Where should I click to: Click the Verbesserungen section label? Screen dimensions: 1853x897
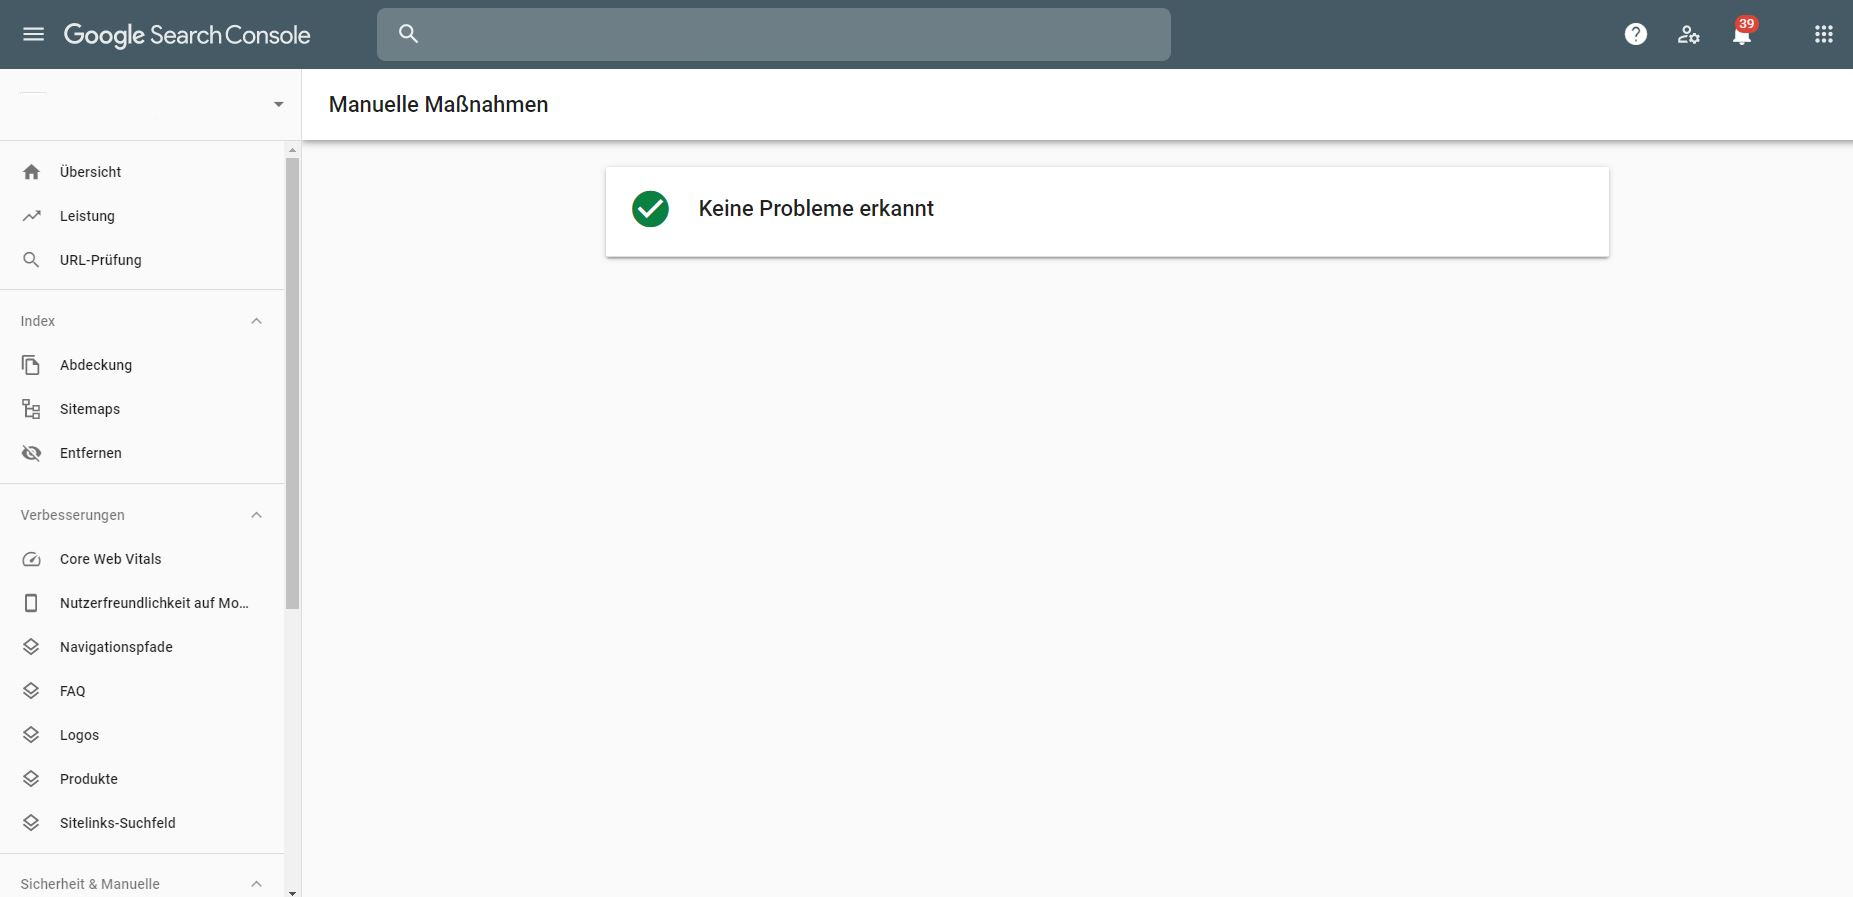point(72,515)
